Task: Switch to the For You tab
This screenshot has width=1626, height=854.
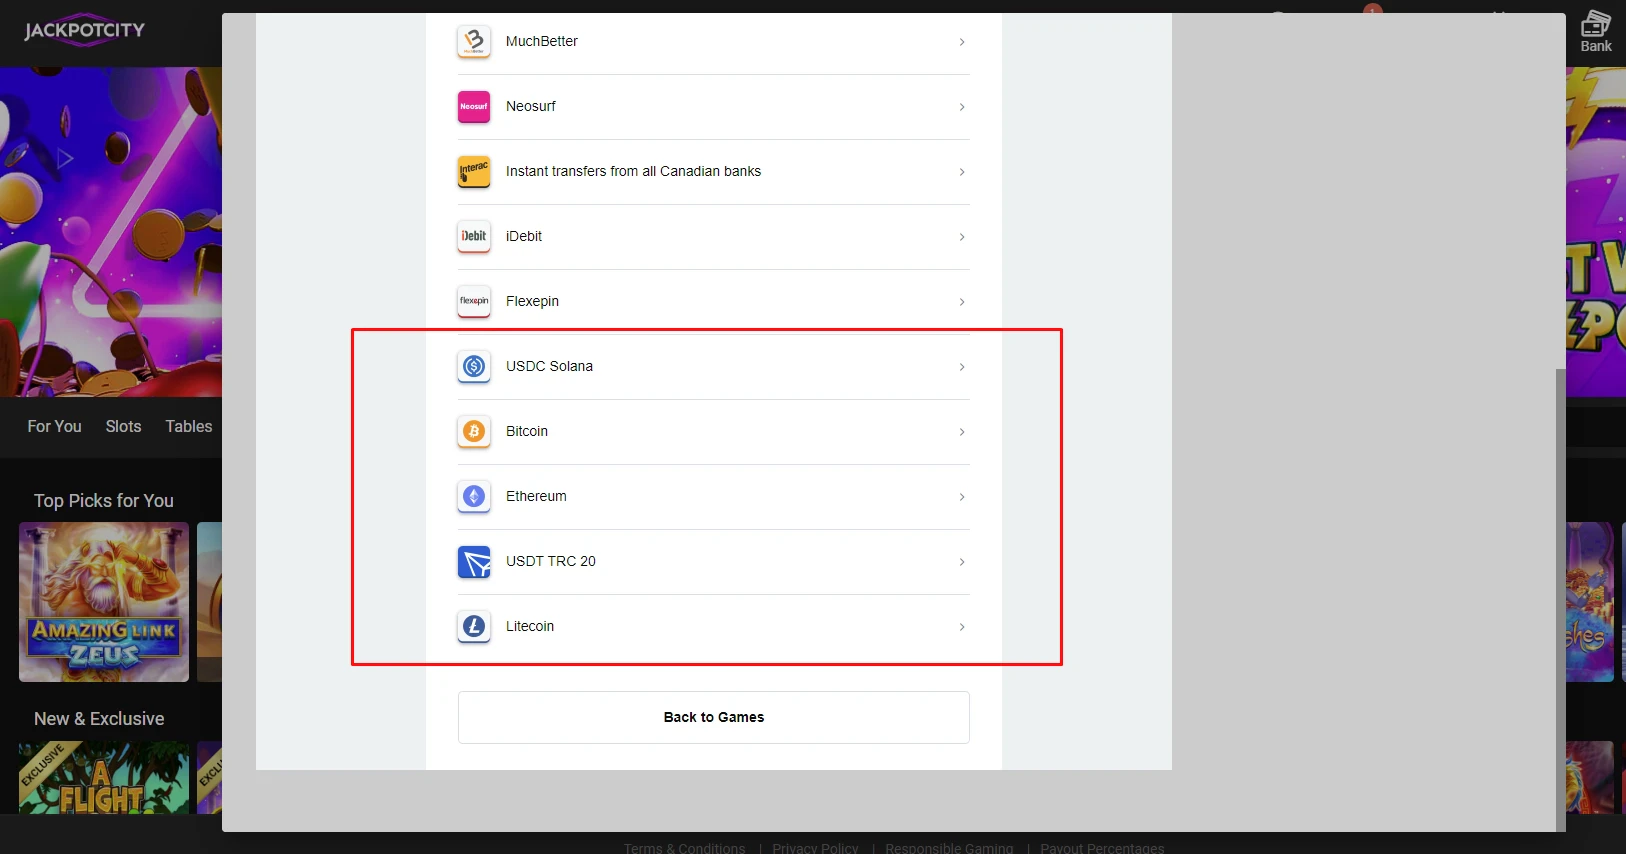Action: 54,426
